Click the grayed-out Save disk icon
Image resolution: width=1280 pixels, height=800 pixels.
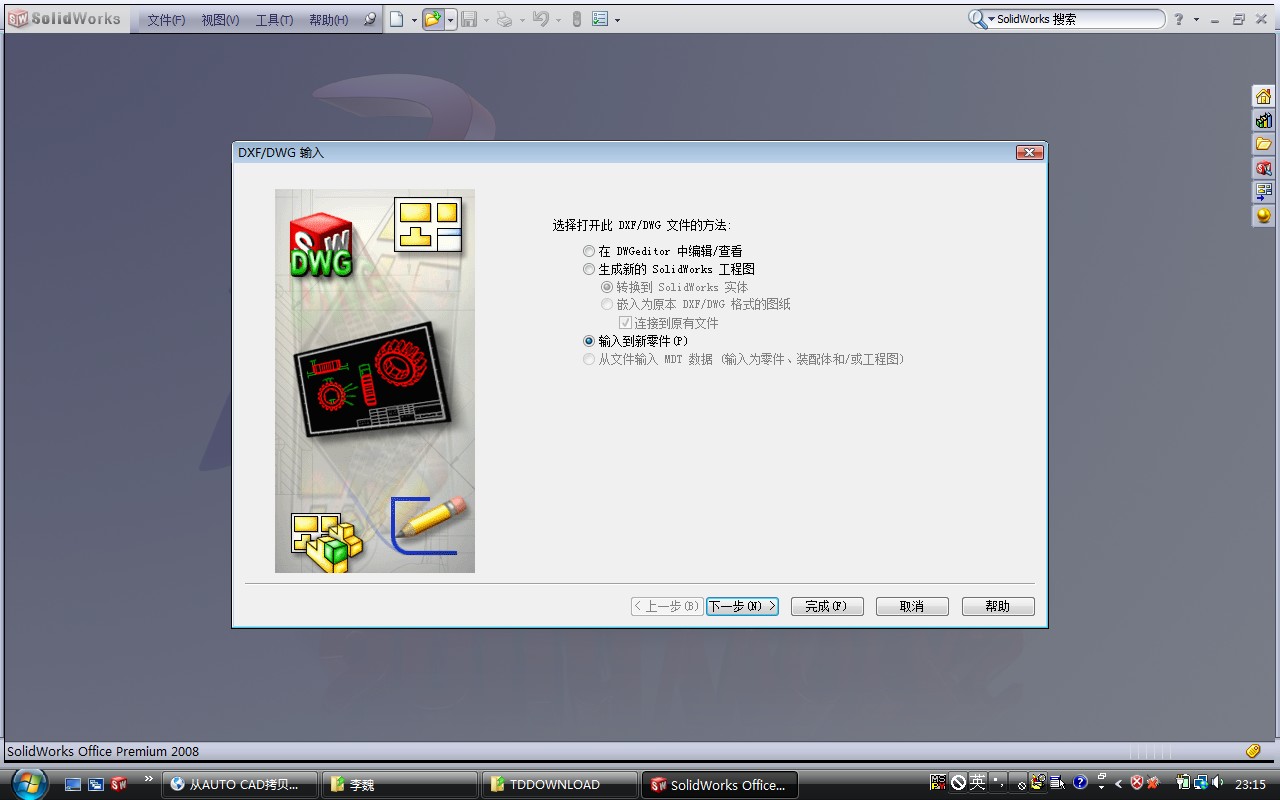pos(469,19)
